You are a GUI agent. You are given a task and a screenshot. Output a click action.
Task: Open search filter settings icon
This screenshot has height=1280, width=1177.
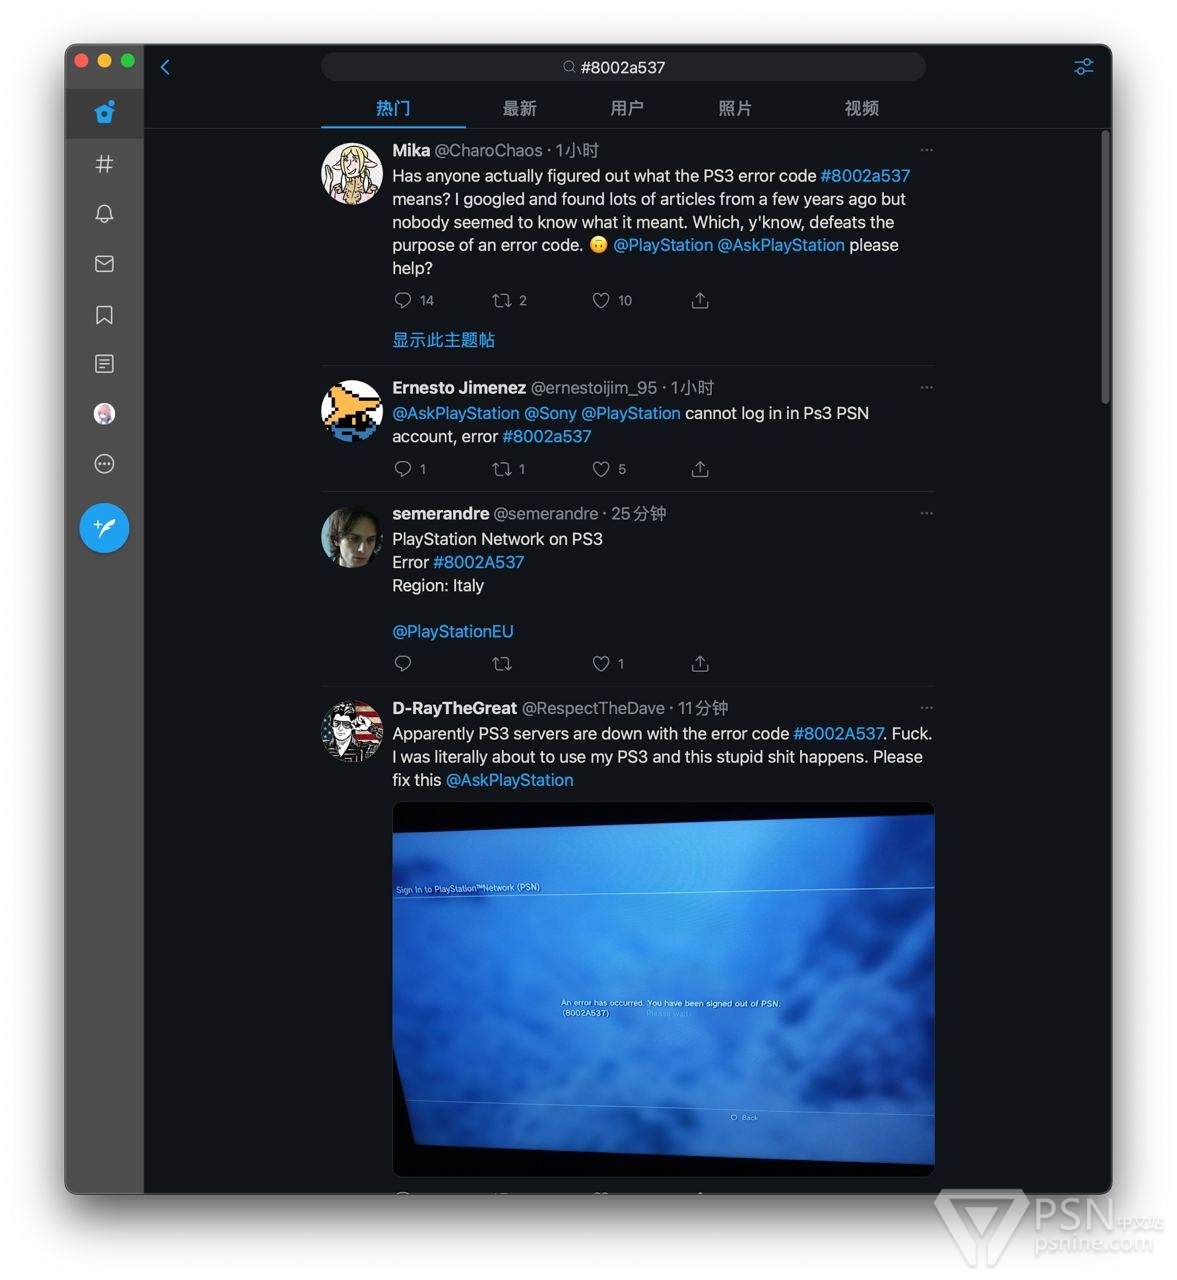coord(1083,67)
